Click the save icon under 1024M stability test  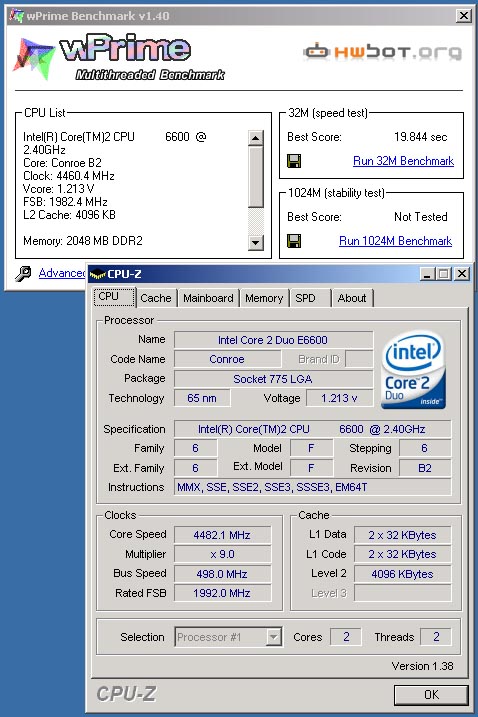coord(294,241)
